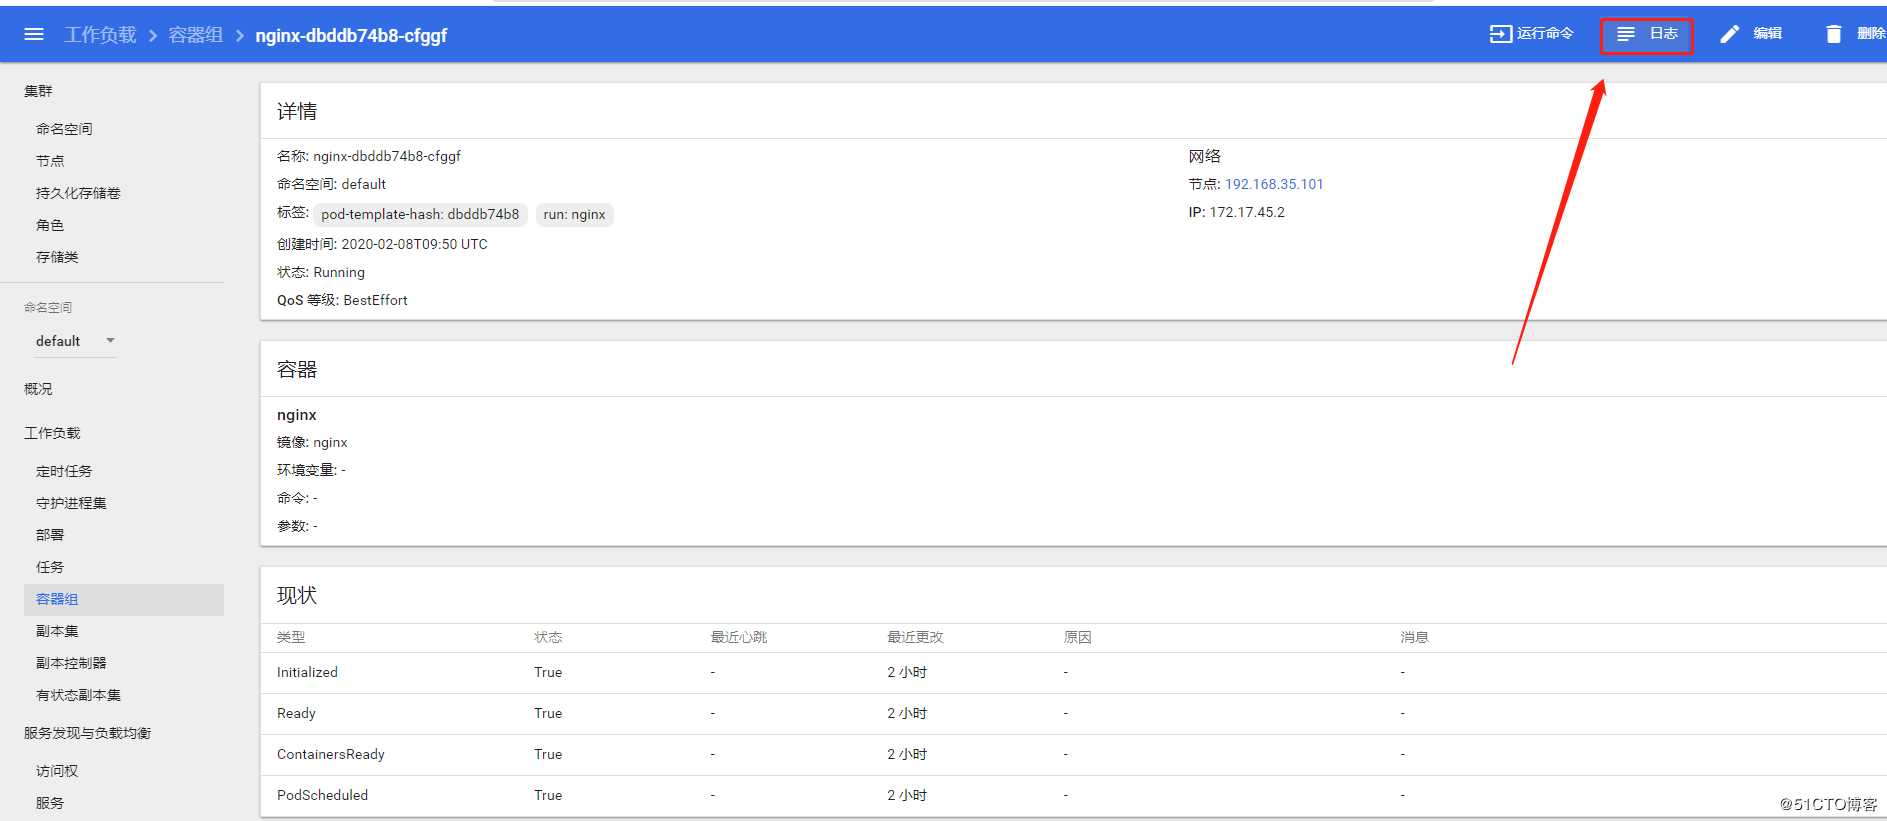Click the 编辑 text label
Screen dimensions: 1887x821
[x=1767, y=34]
